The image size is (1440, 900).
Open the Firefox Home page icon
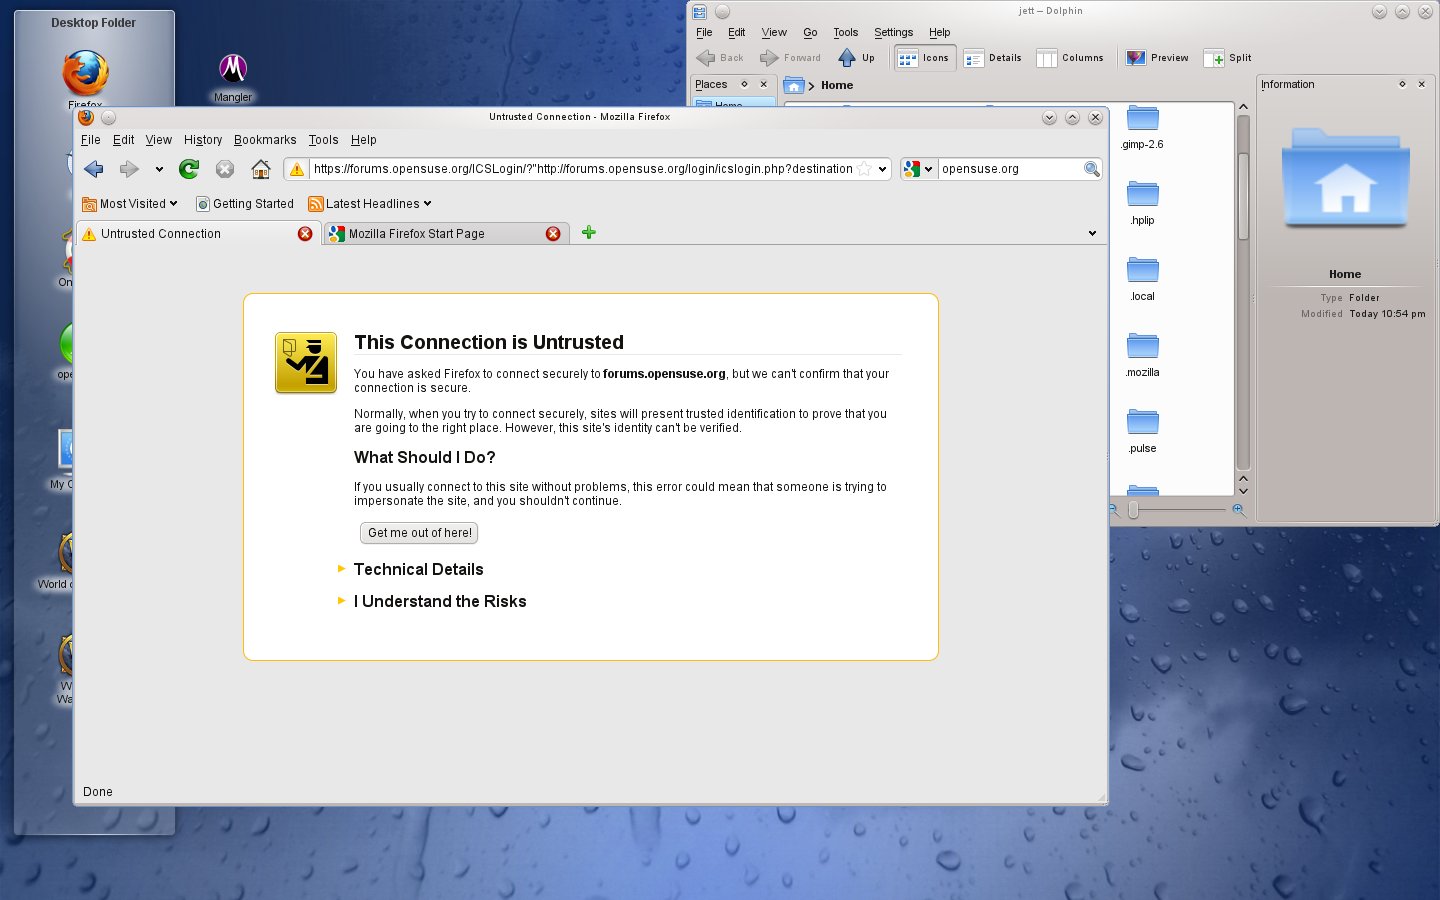[x=261, y=169]
